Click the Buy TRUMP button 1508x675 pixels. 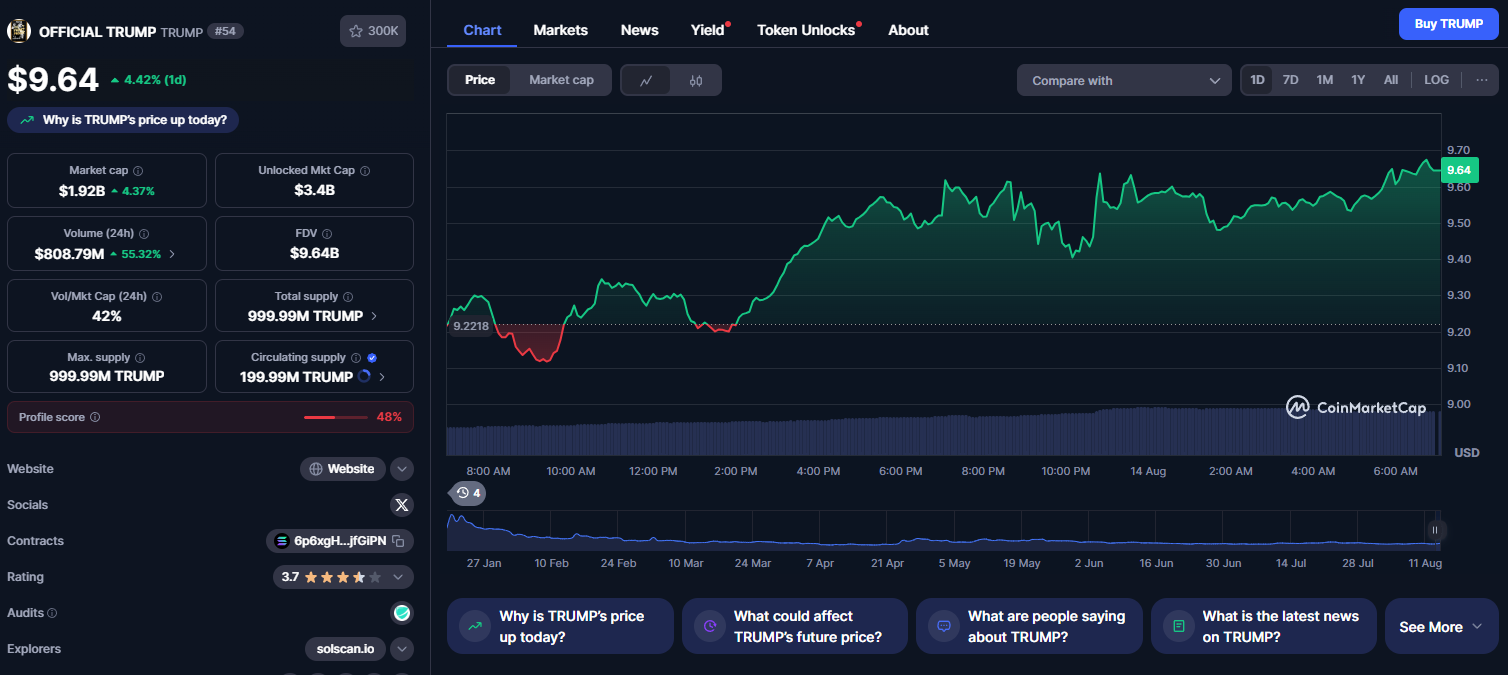pos(1449,23)
